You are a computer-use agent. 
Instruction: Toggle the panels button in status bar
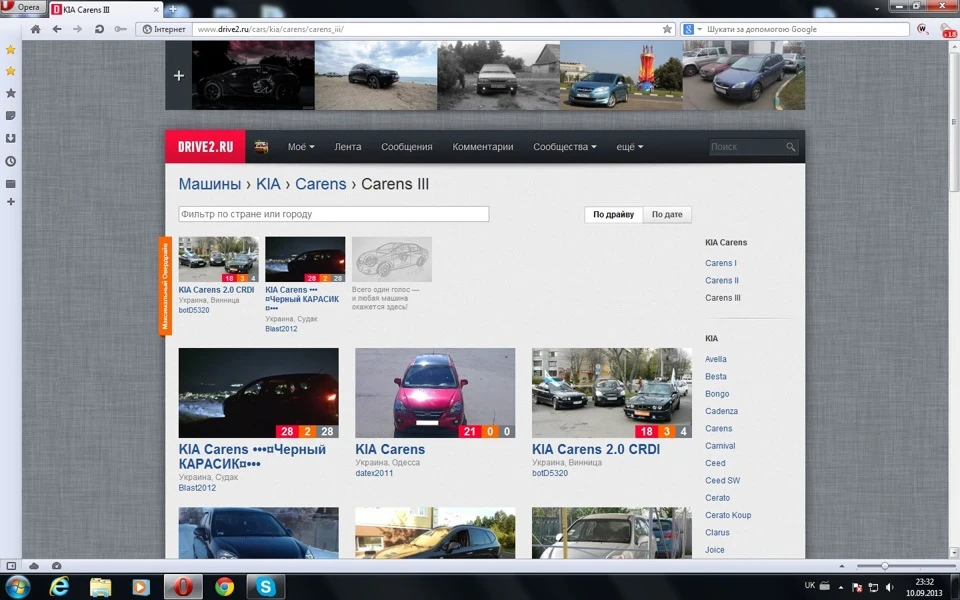pyautogui.click(x=11, y=566)
